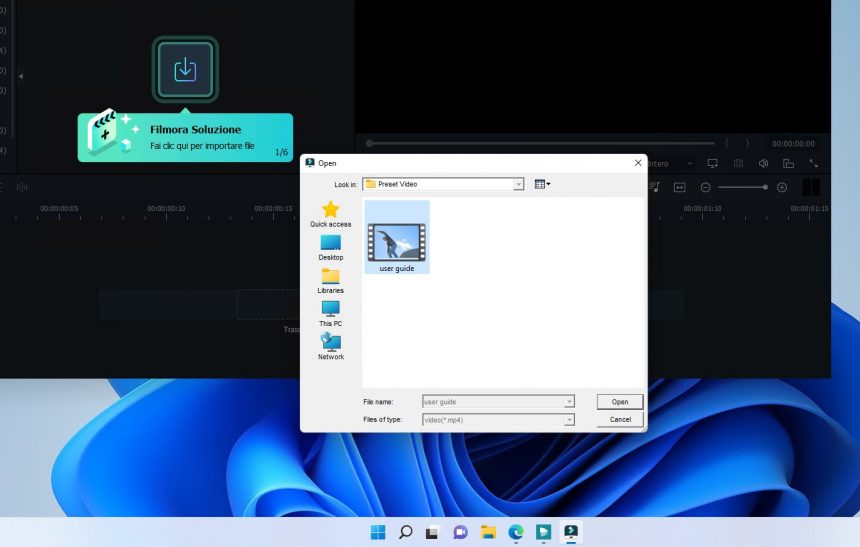The image size is (860, 547).
Task: Close the Open file dialog
Action: click(x=638, y=163)
